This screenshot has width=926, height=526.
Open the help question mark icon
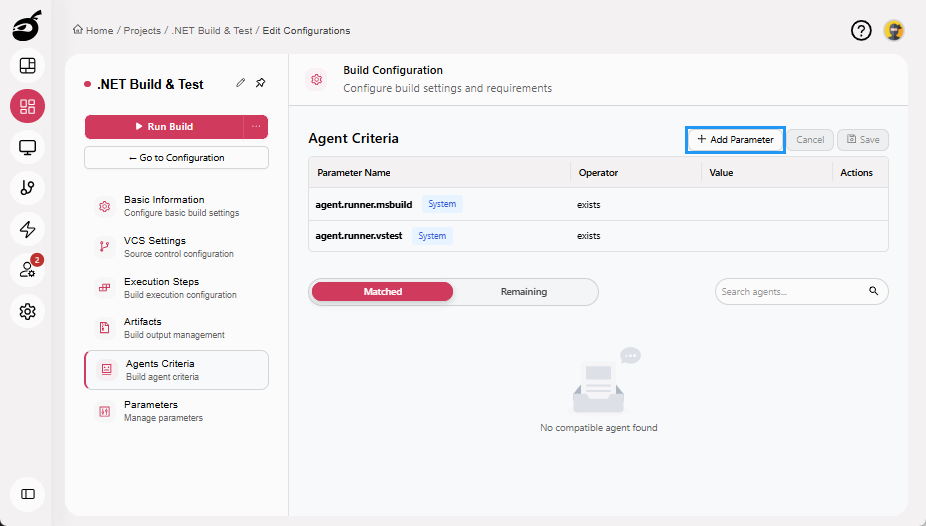[861, 30]
